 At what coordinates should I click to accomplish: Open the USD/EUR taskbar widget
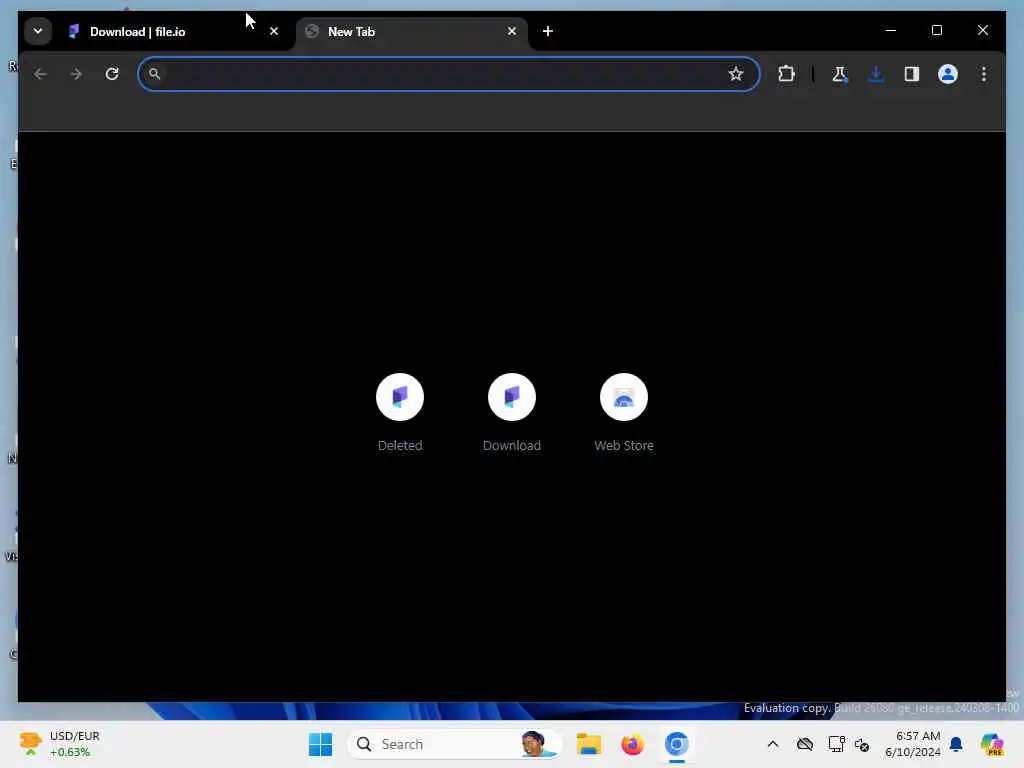[x=60, y=744]
